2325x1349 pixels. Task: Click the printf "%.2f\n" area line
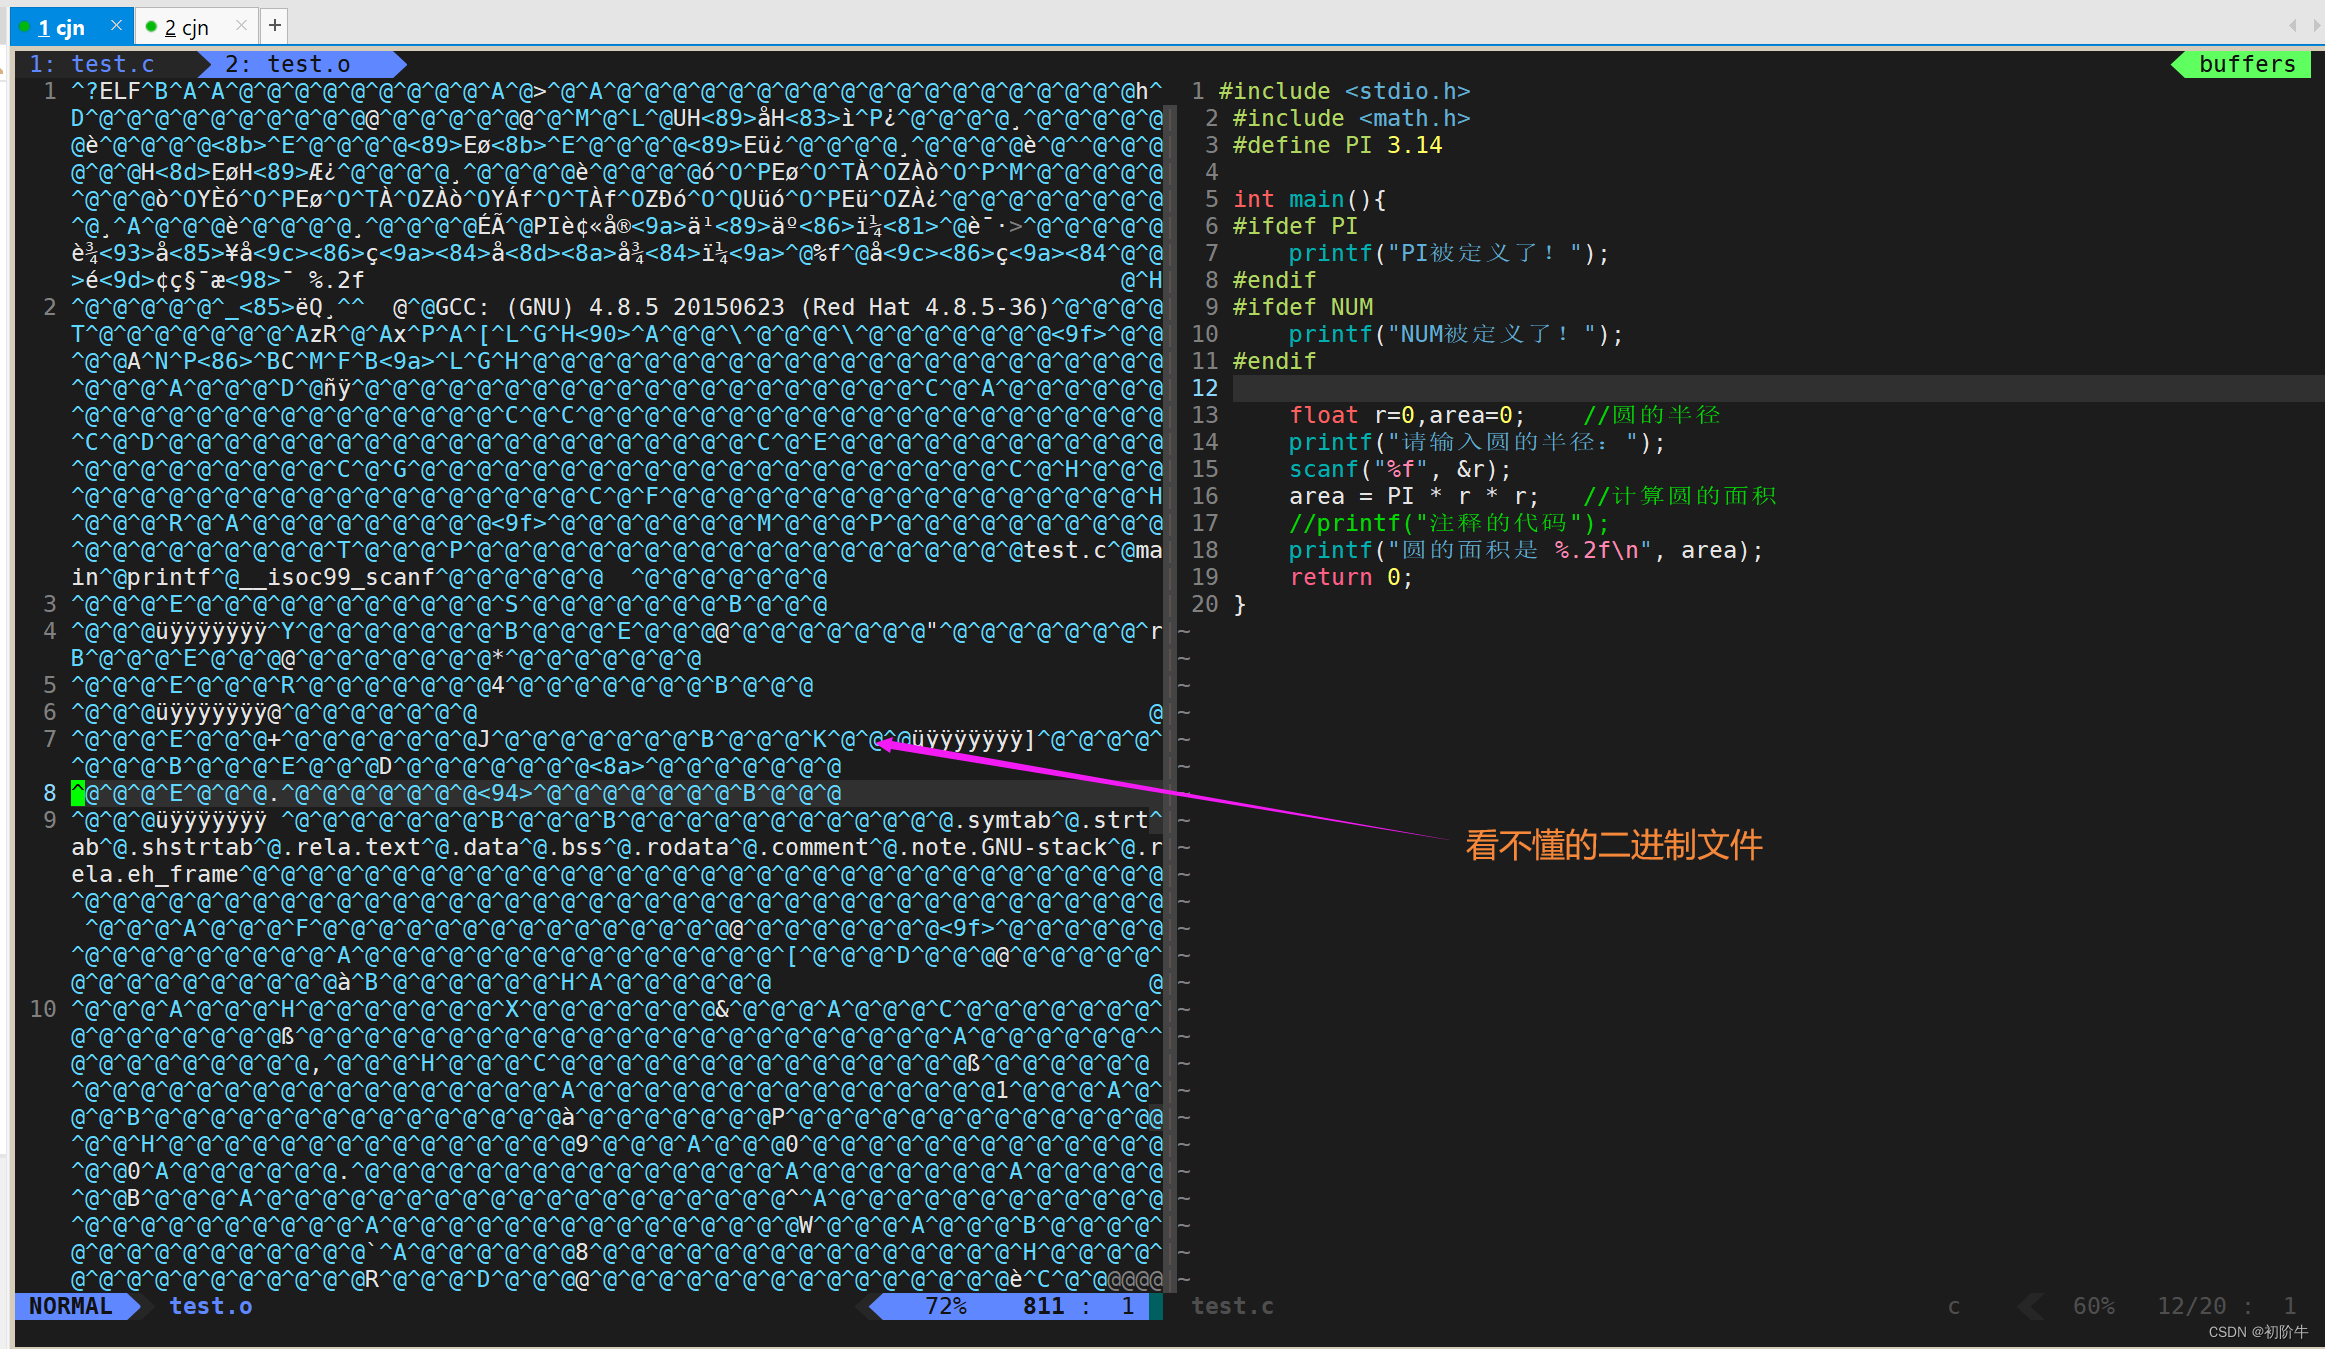coord(1526,550)
